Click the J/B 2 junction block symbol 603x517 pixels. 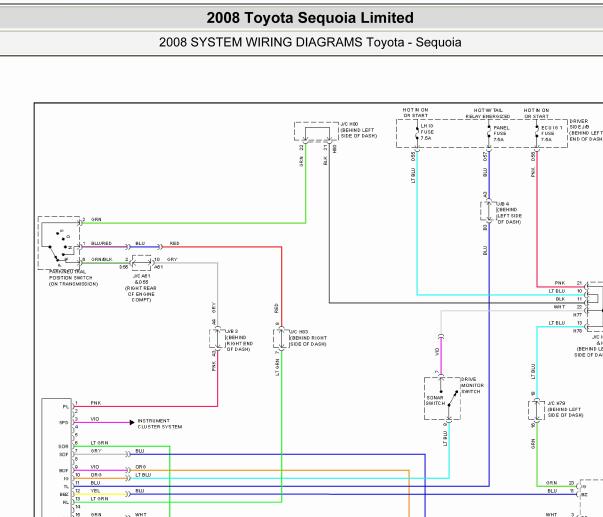coord(217,339)
